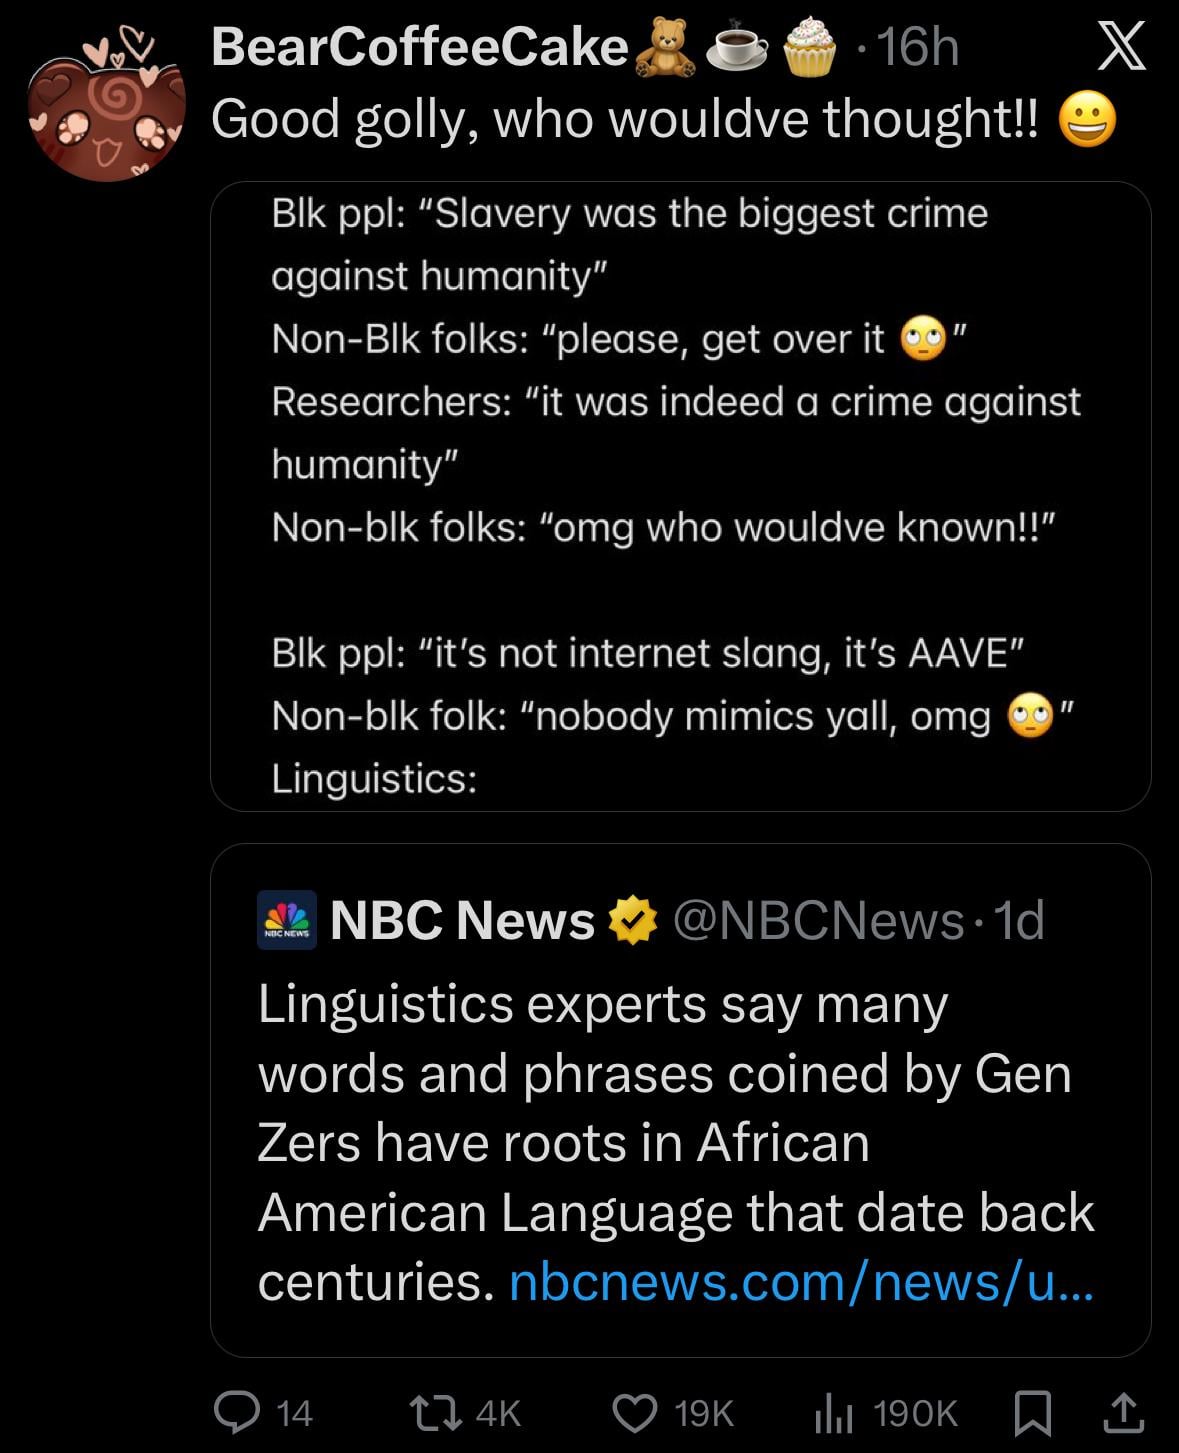This screenshot has height=1453, width=1179.
Task: Like the post with heart icon
Action: coord(635,1412)
